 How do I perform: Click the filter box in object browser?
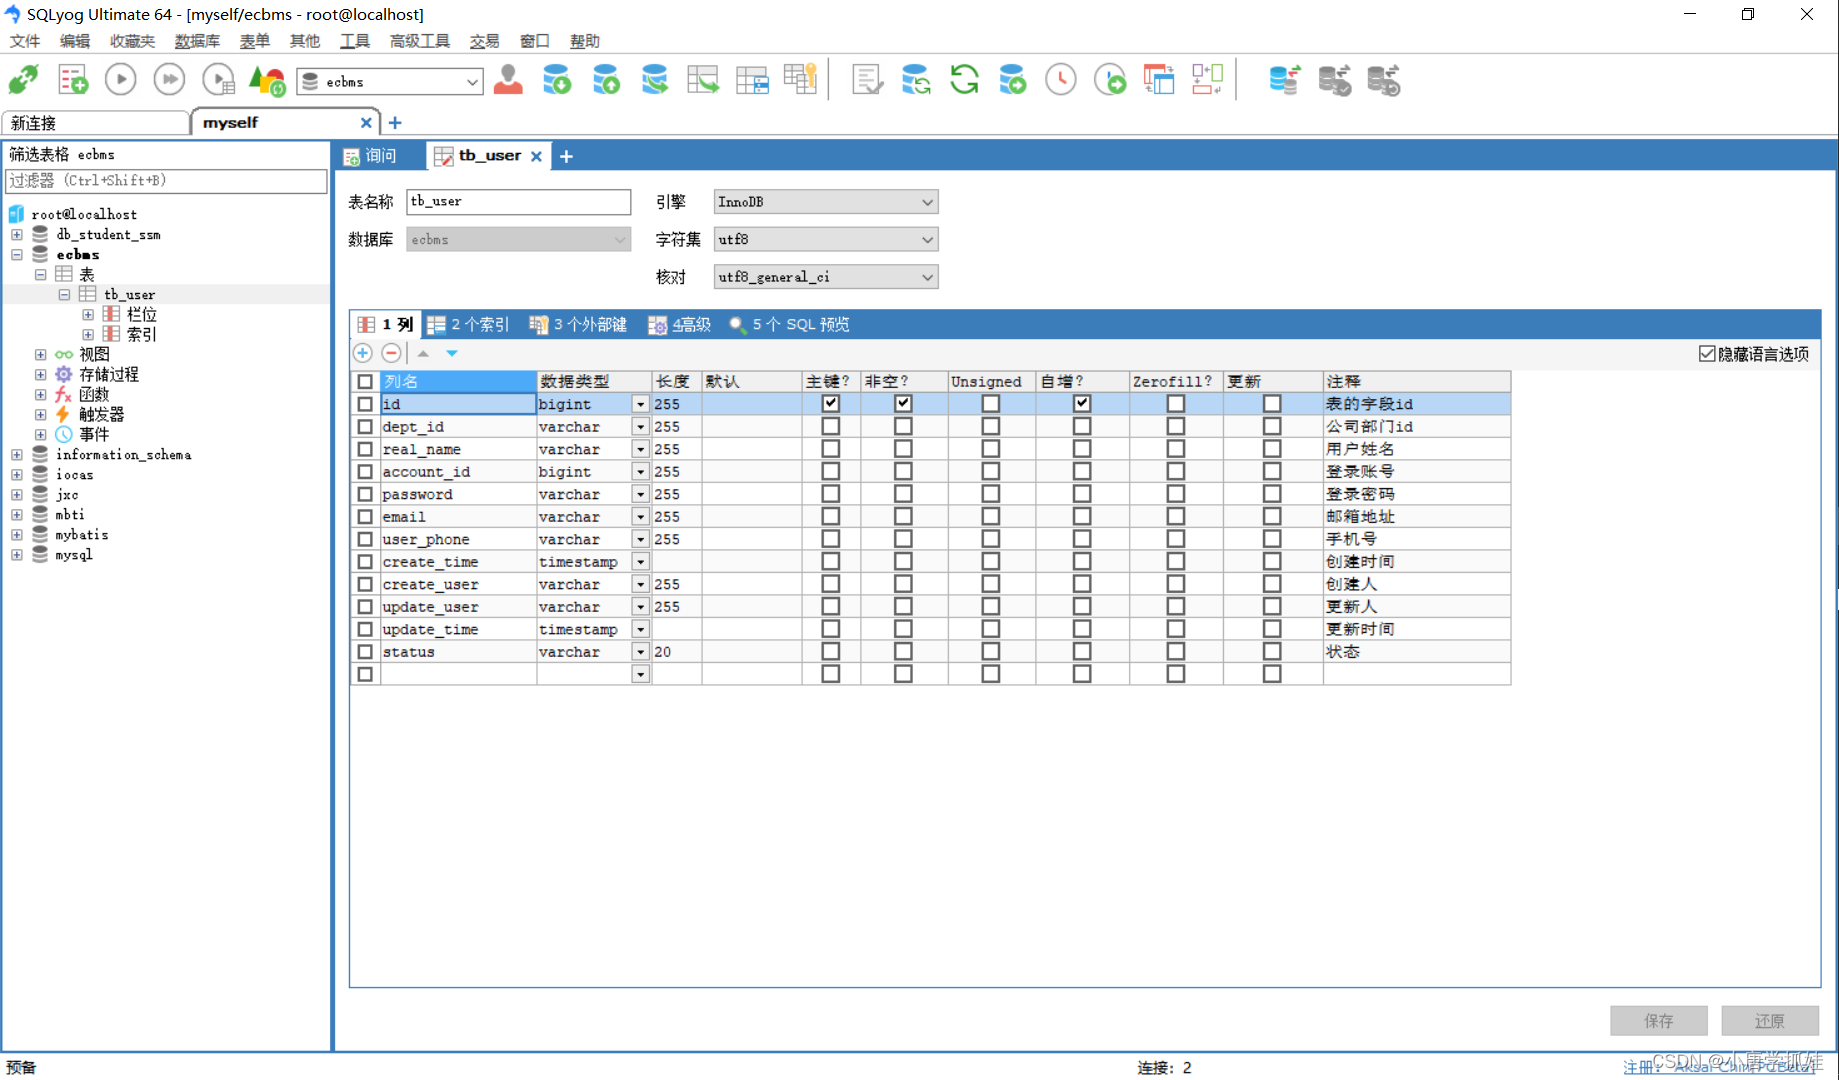(166, 181)
